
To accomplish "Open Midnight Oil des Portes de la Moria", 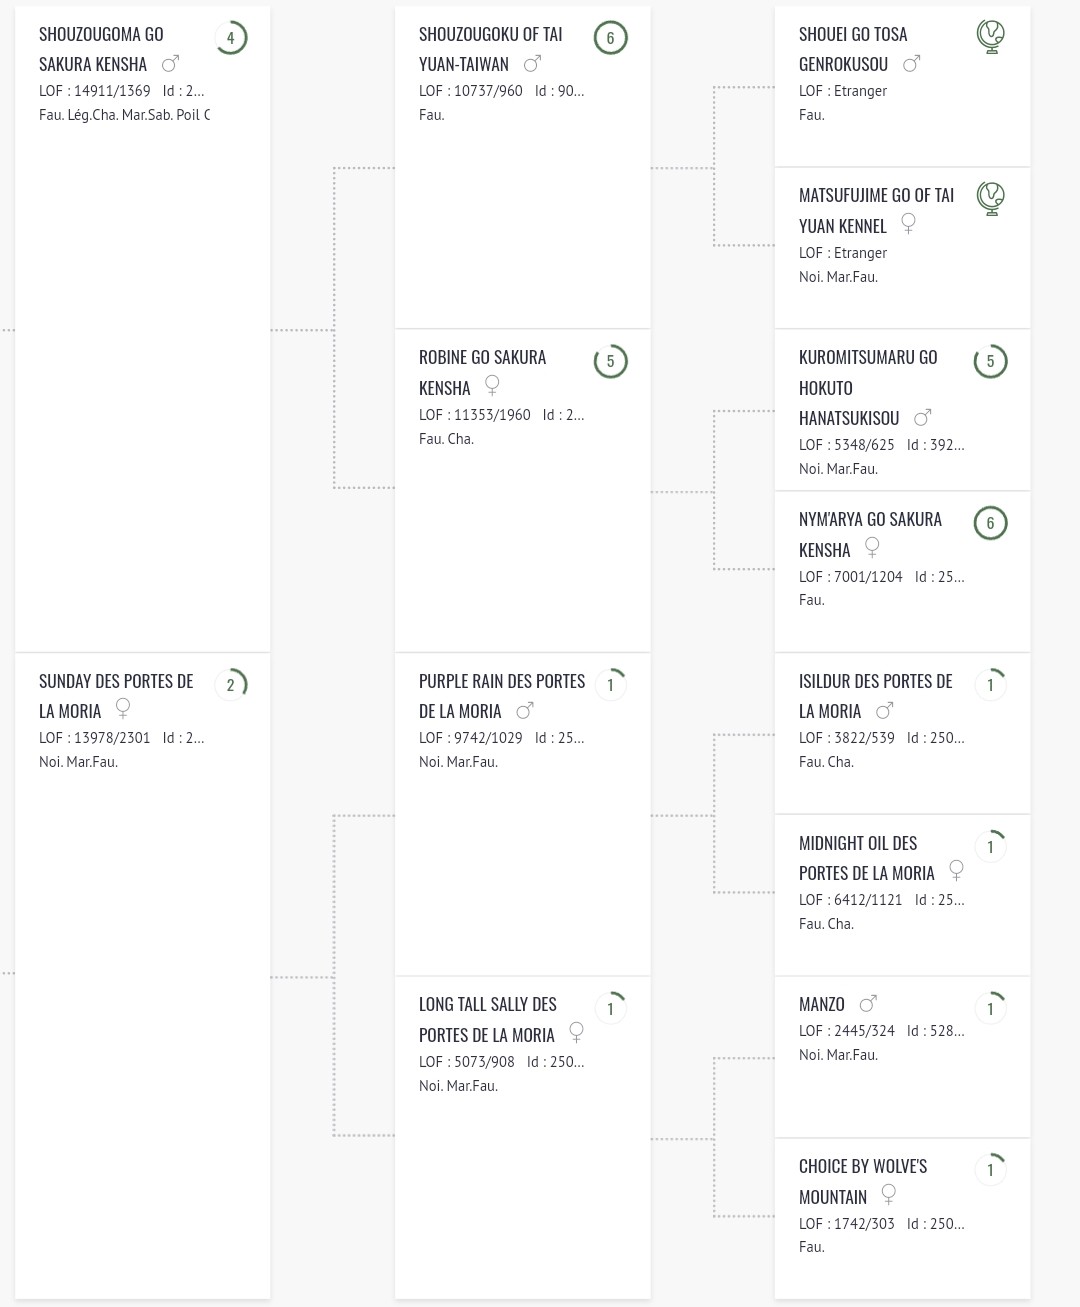I will coord(866,858).
